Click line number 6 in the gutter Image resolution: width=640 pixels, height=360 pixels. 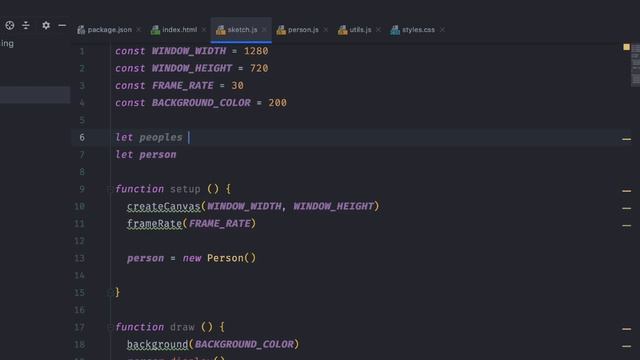point(82,138)
